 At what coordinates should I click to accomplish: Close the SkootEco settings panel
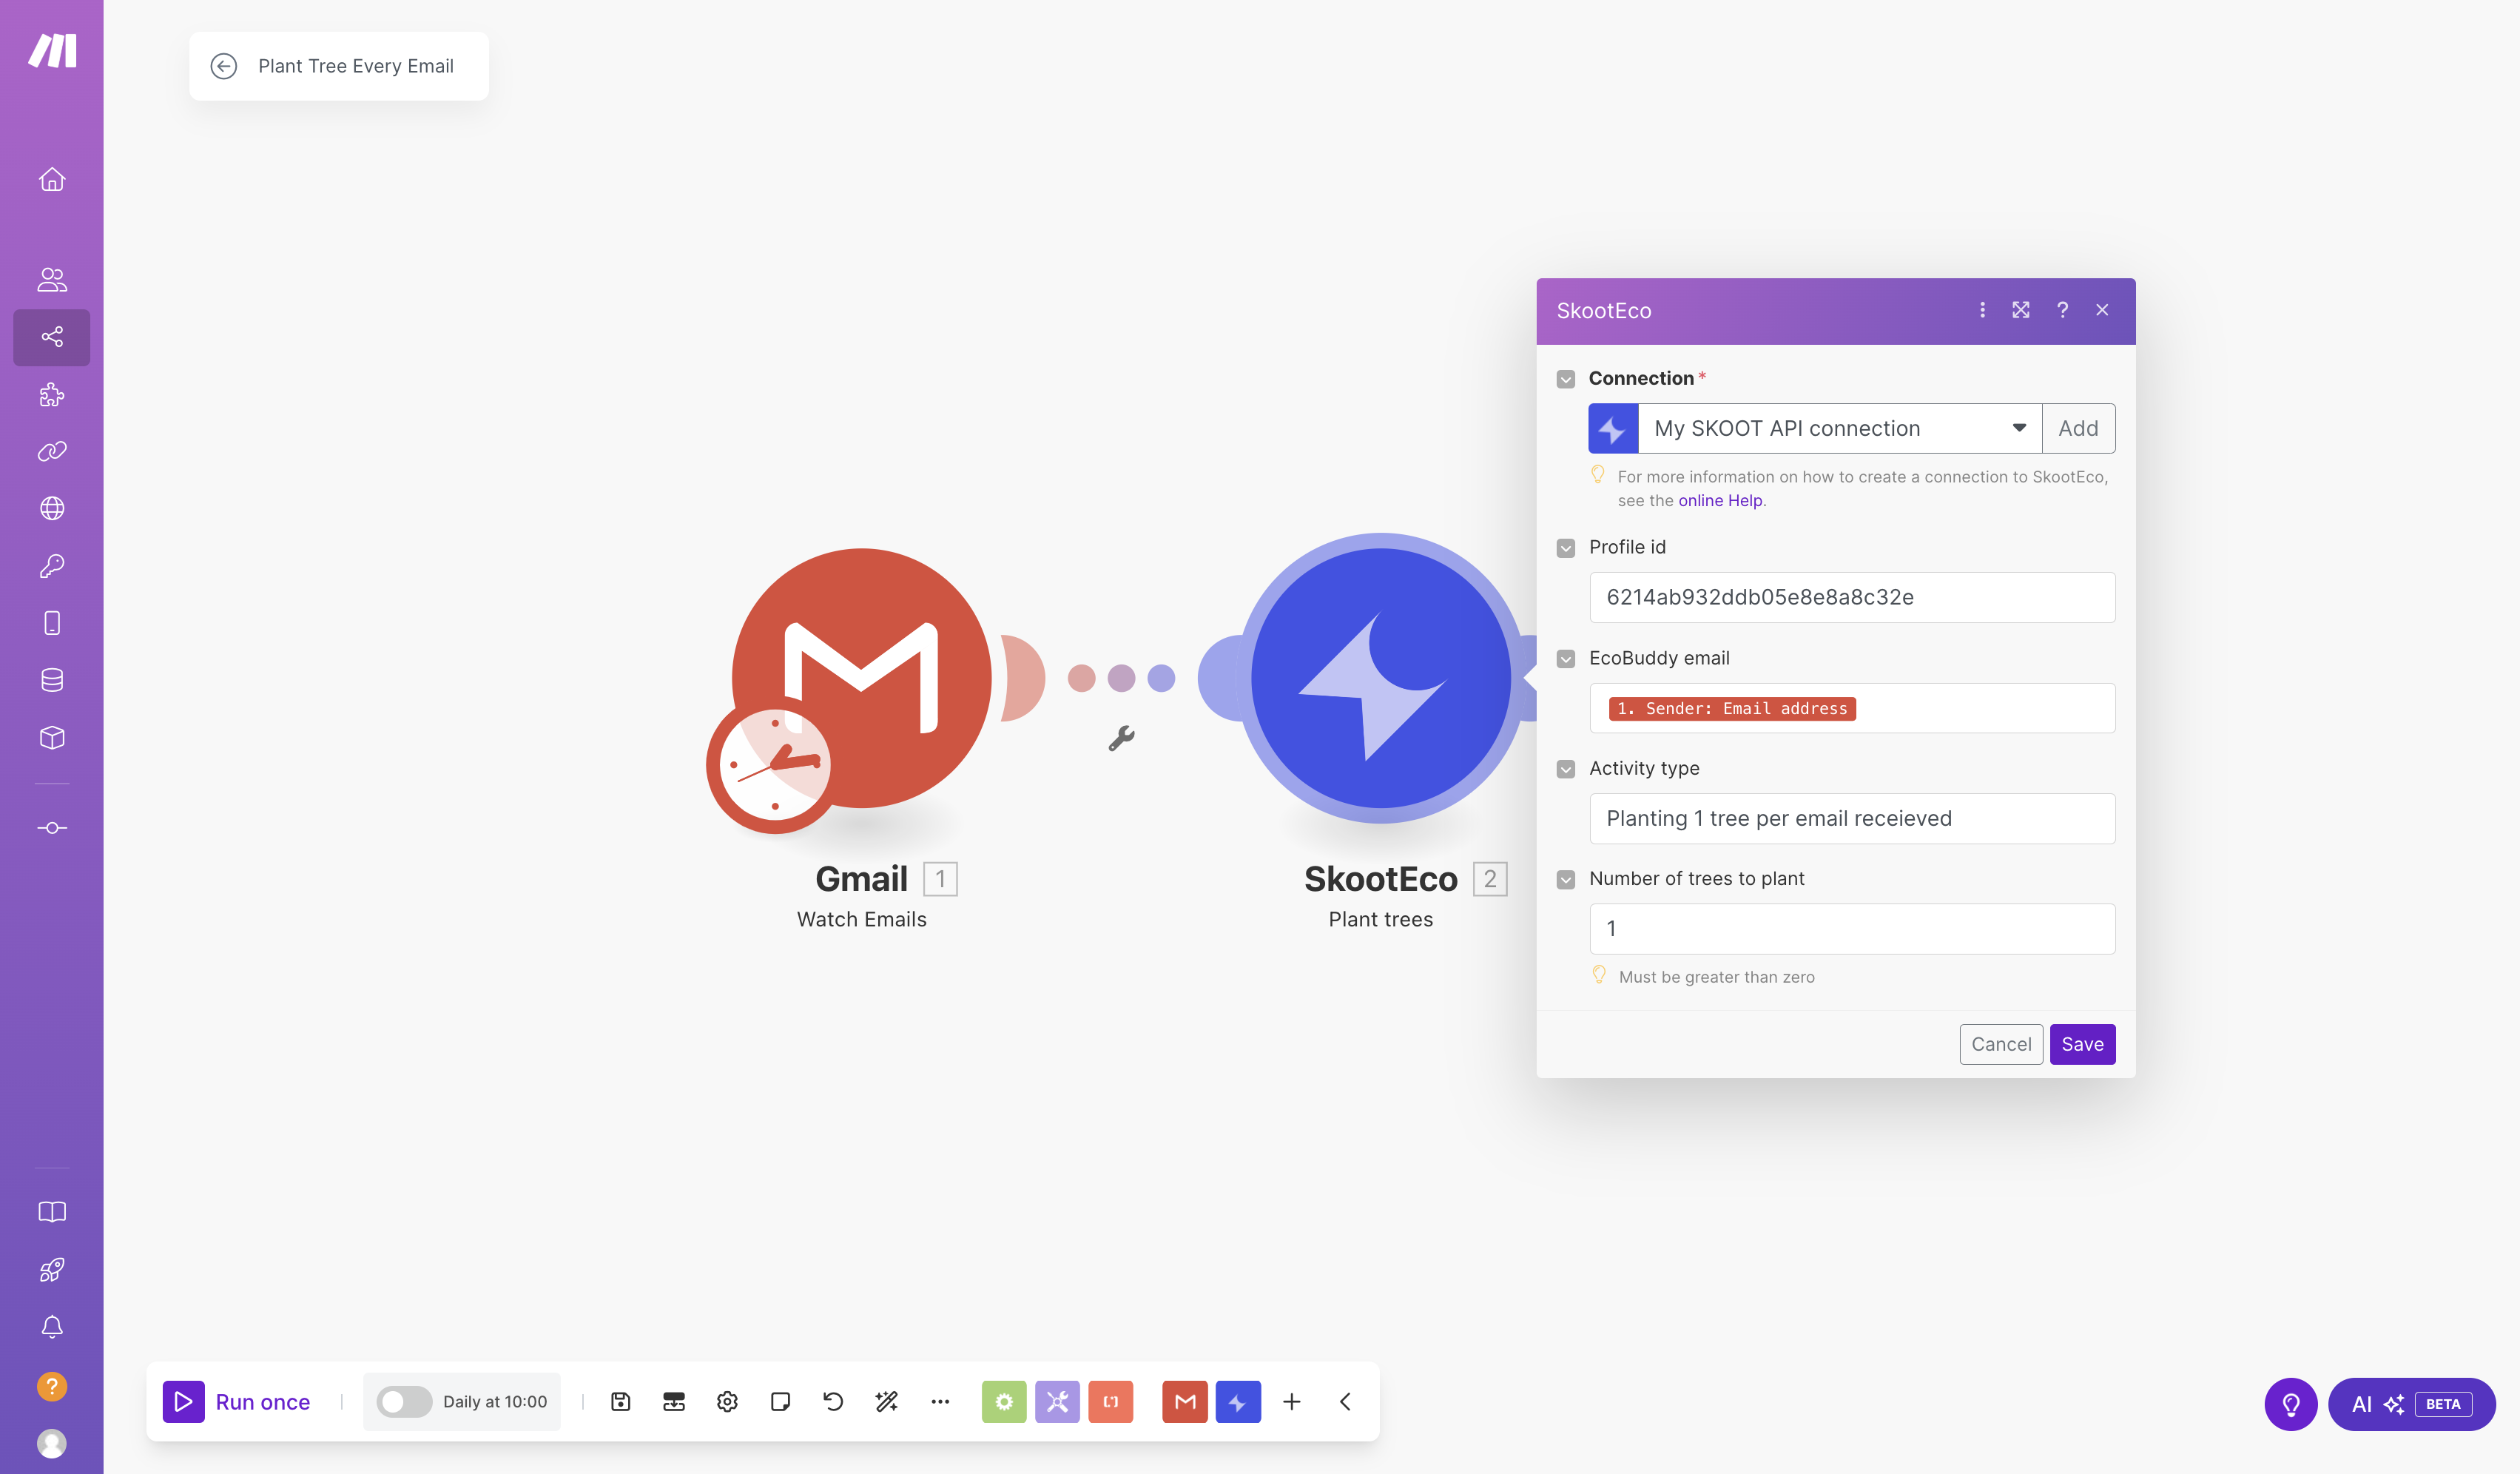[x=2102, y=310]
